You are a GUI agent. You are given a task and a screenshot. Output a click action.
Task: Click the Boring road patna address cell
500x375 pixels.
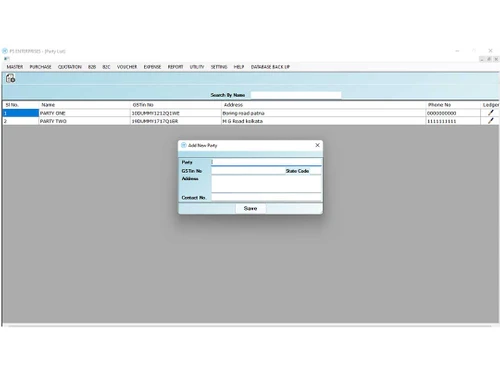pyautogui.click(x=323, y=113)
